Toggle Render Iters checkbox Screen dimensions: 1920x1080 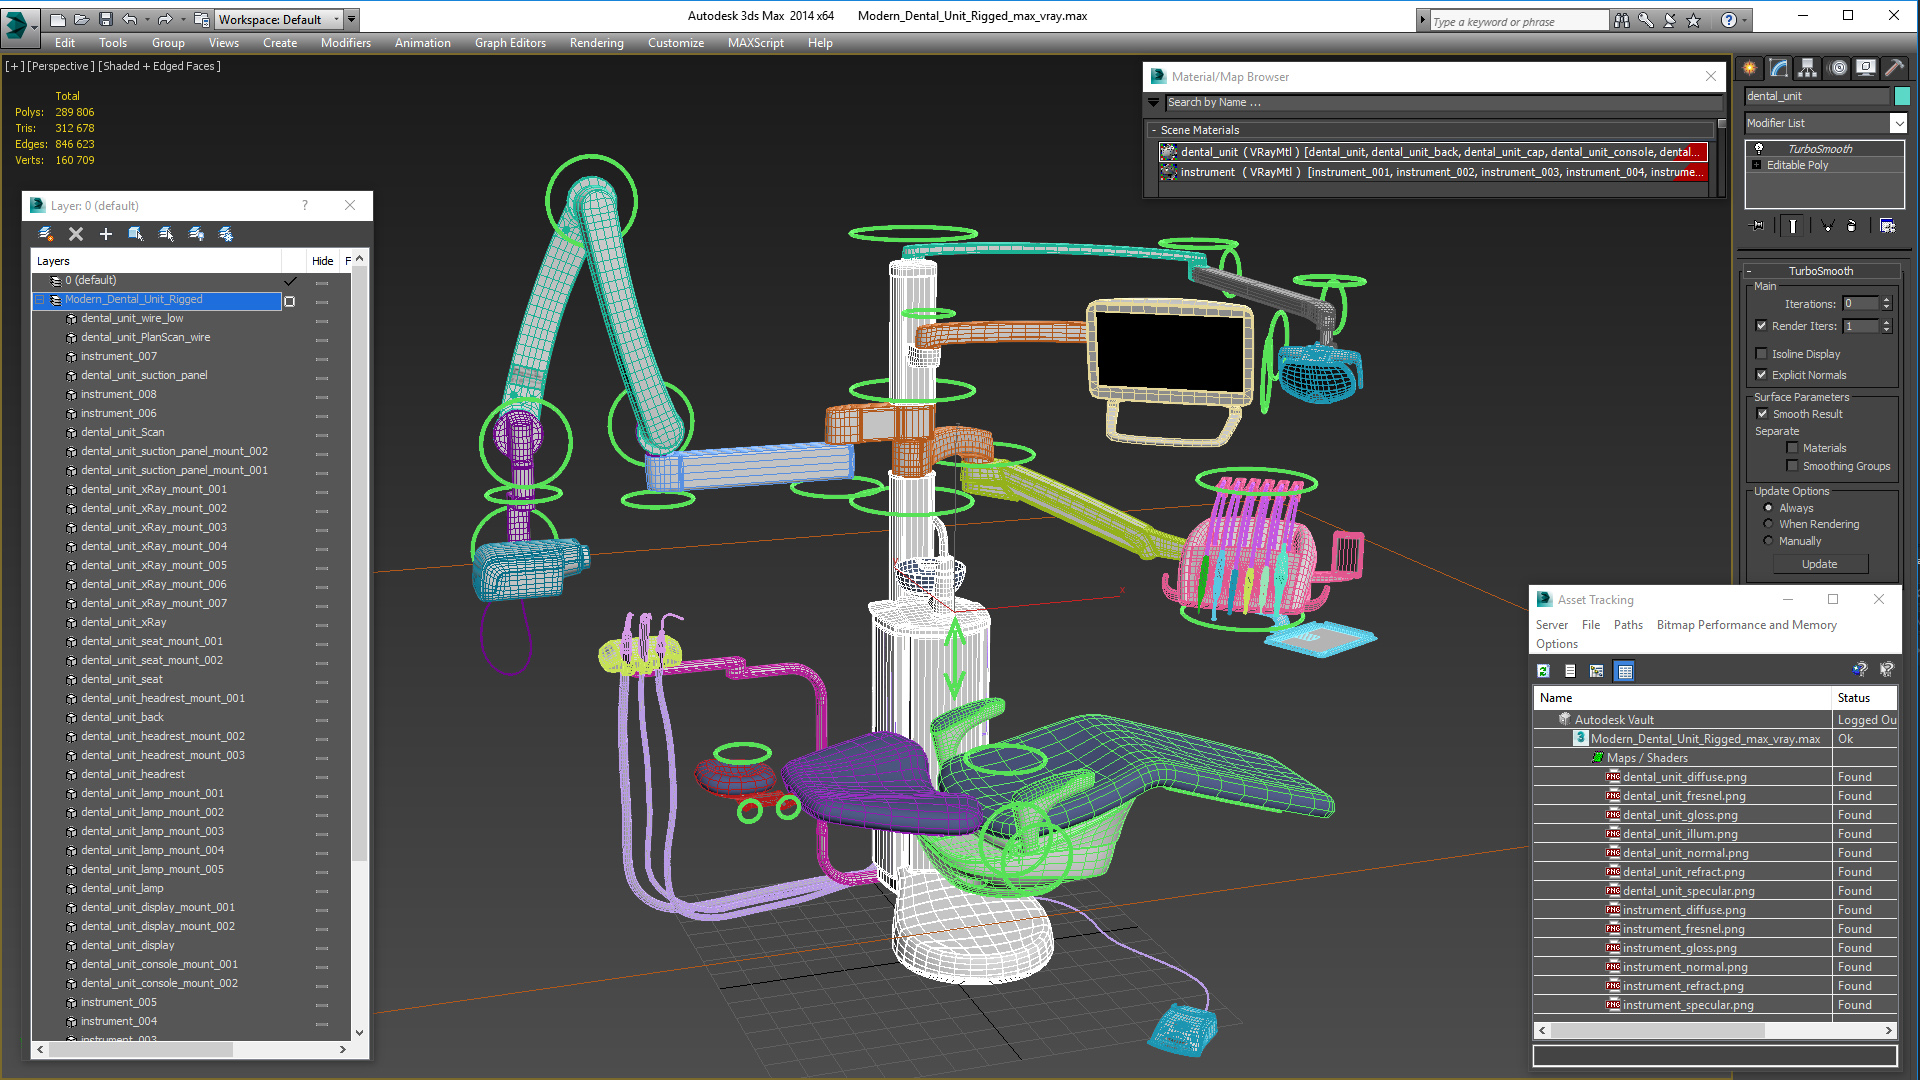1762,326
